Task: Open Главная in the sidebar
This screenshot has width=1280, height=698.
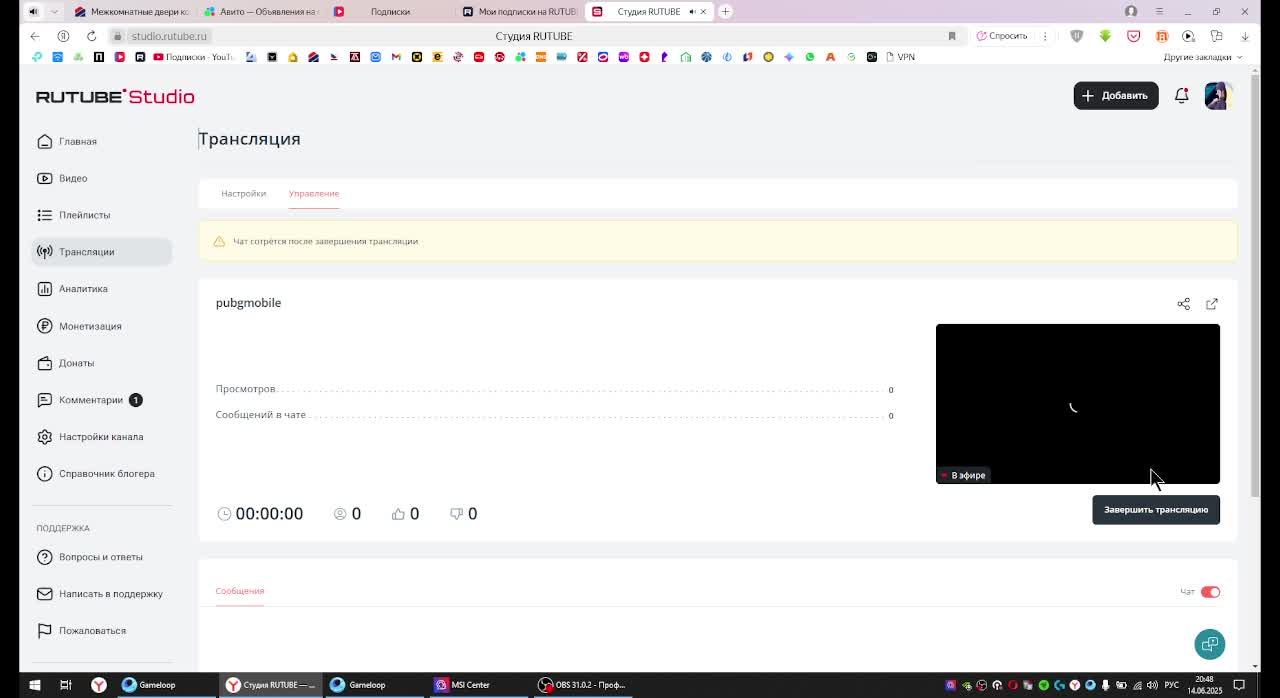Action: (x=67, y=141)
